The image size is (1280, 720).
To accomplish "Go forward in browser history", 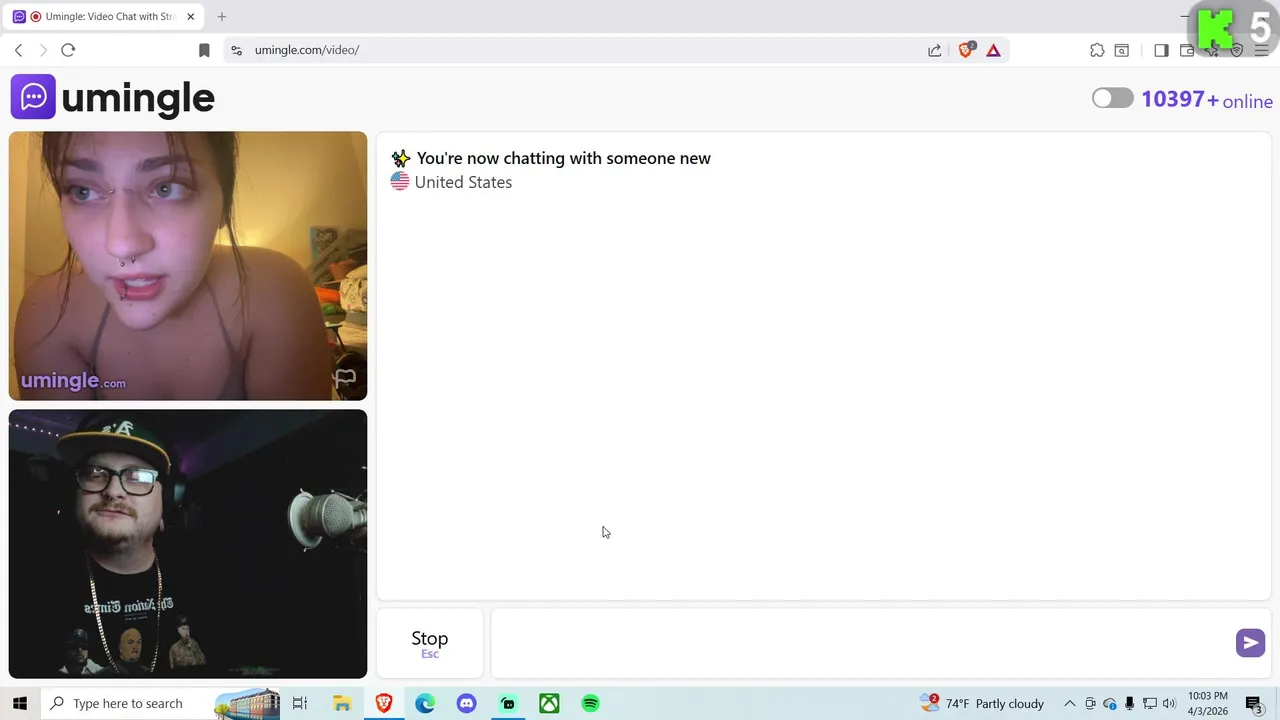I will pyautogui.click(x=43, y=50).
